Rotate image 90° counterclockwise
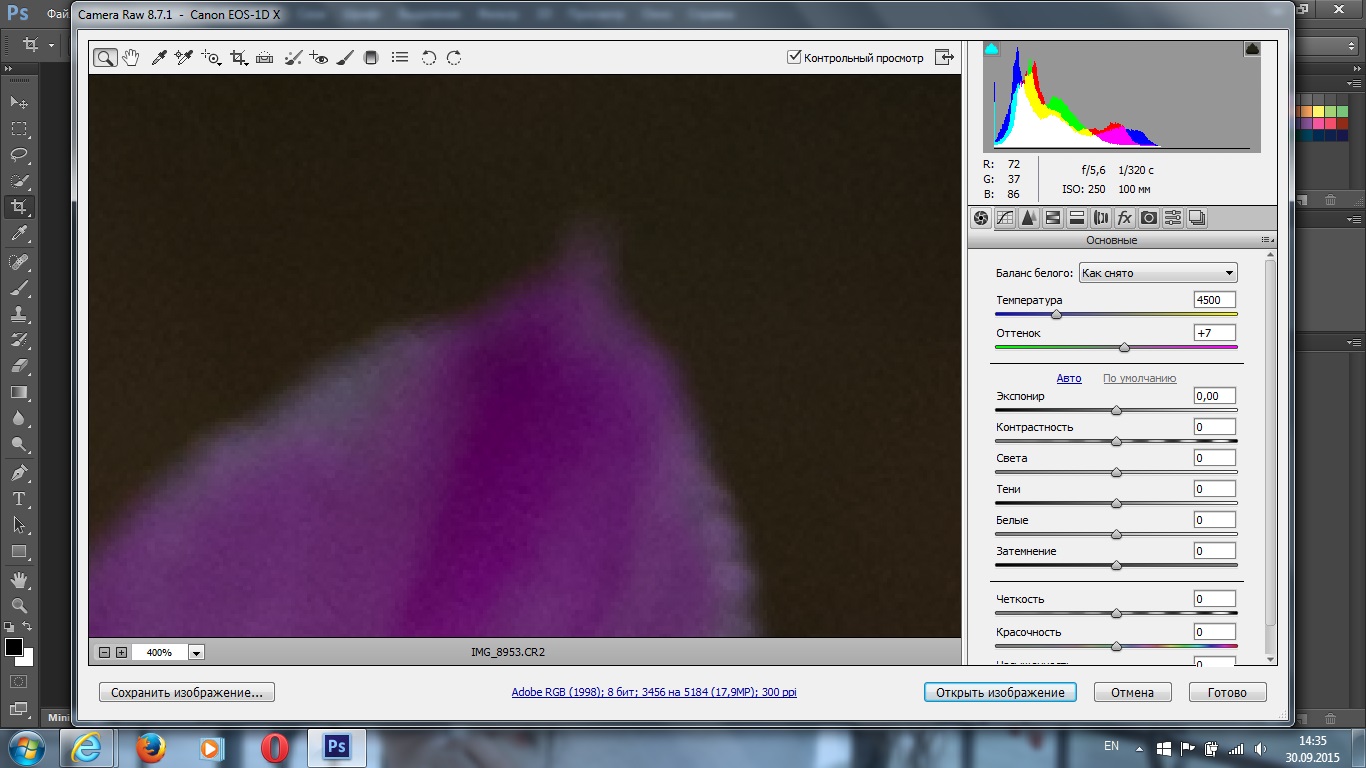This screenshot has height=768, width=1366. pyautogui.click(x=429, y=58)
